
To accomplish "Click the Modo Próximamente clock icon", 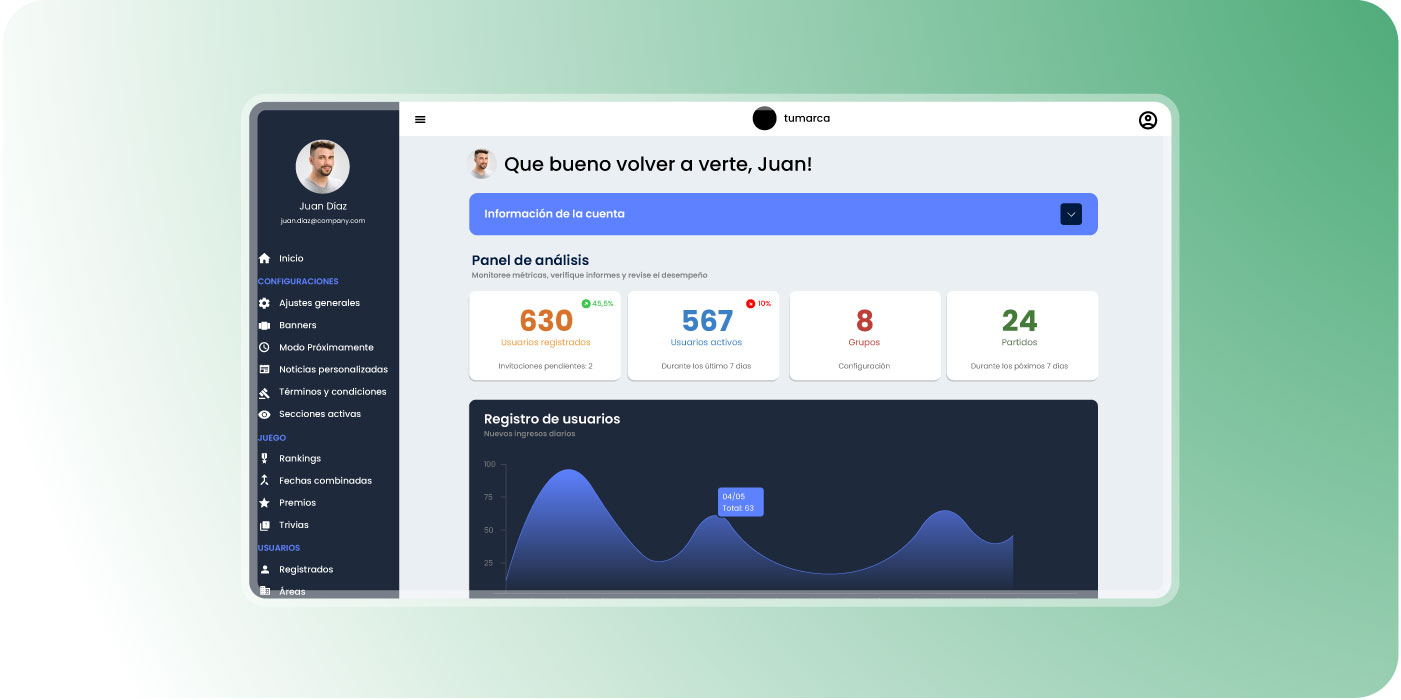I will 264,348.
